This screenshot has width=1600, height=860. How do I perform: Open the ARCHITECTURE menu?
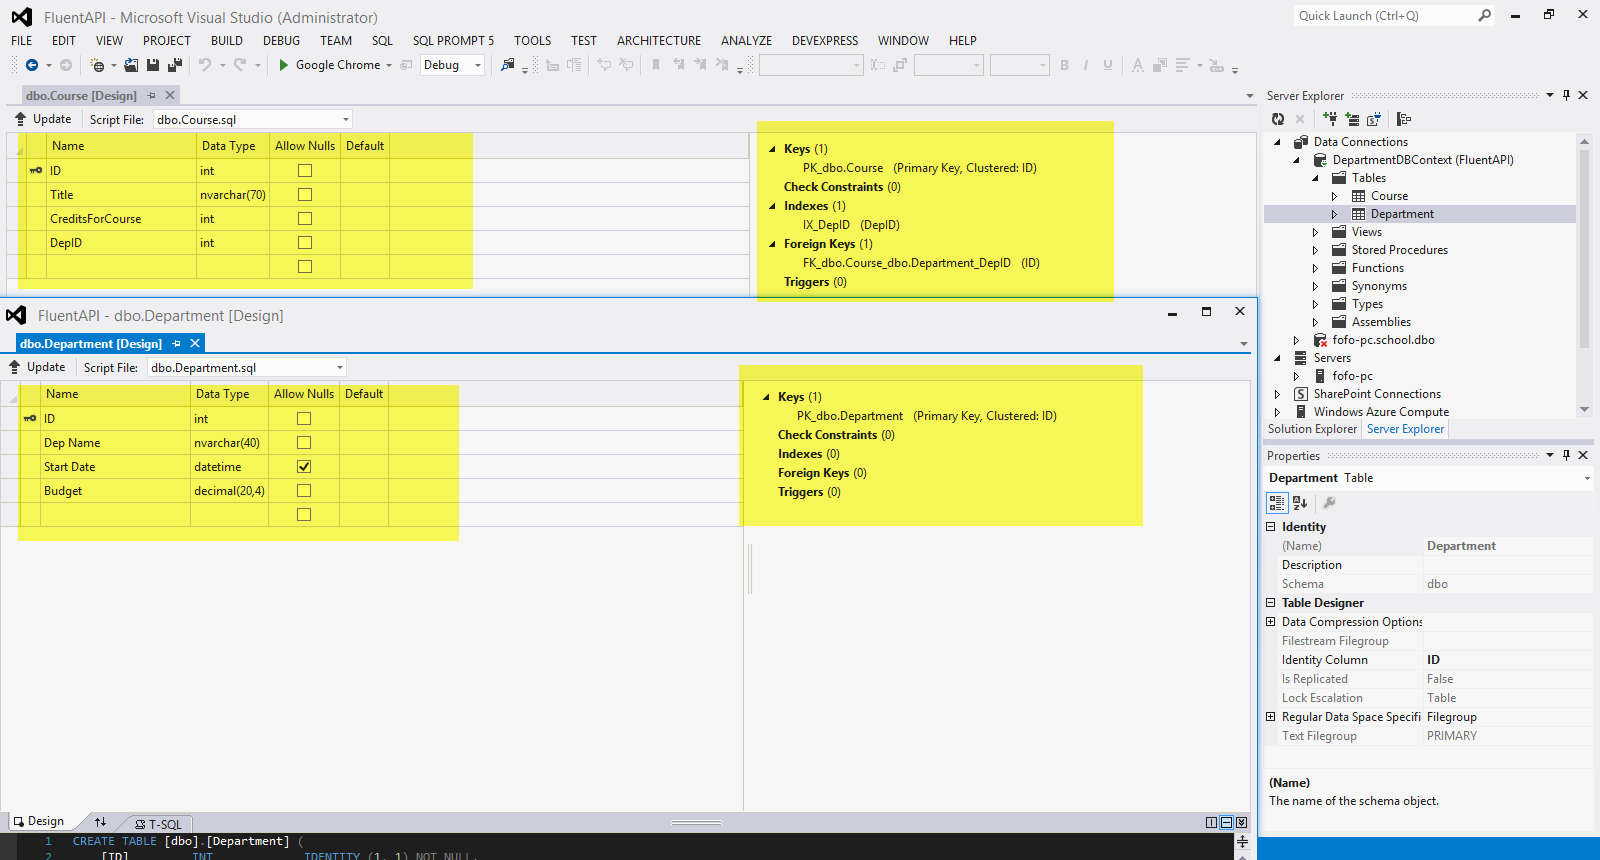coord(659,41)
